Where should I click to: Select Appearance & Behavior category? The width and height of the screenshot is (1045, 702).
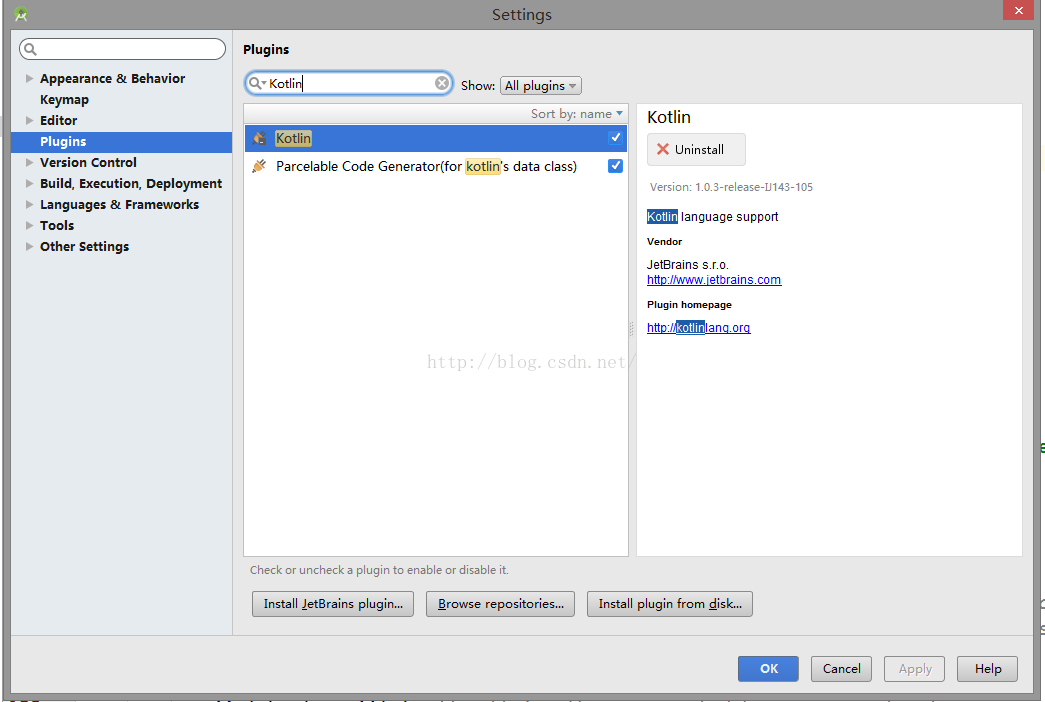pos(112,78)
